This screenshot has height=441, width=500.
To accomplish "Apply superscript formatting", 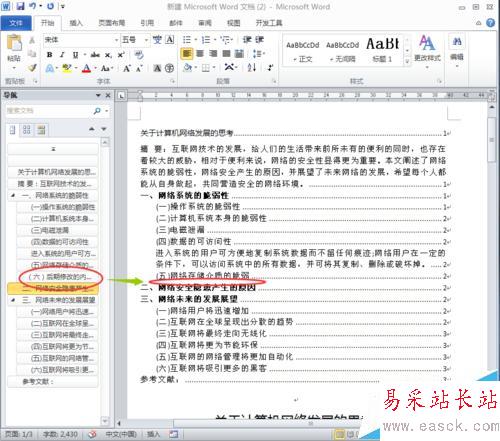I will click(121, 55).
